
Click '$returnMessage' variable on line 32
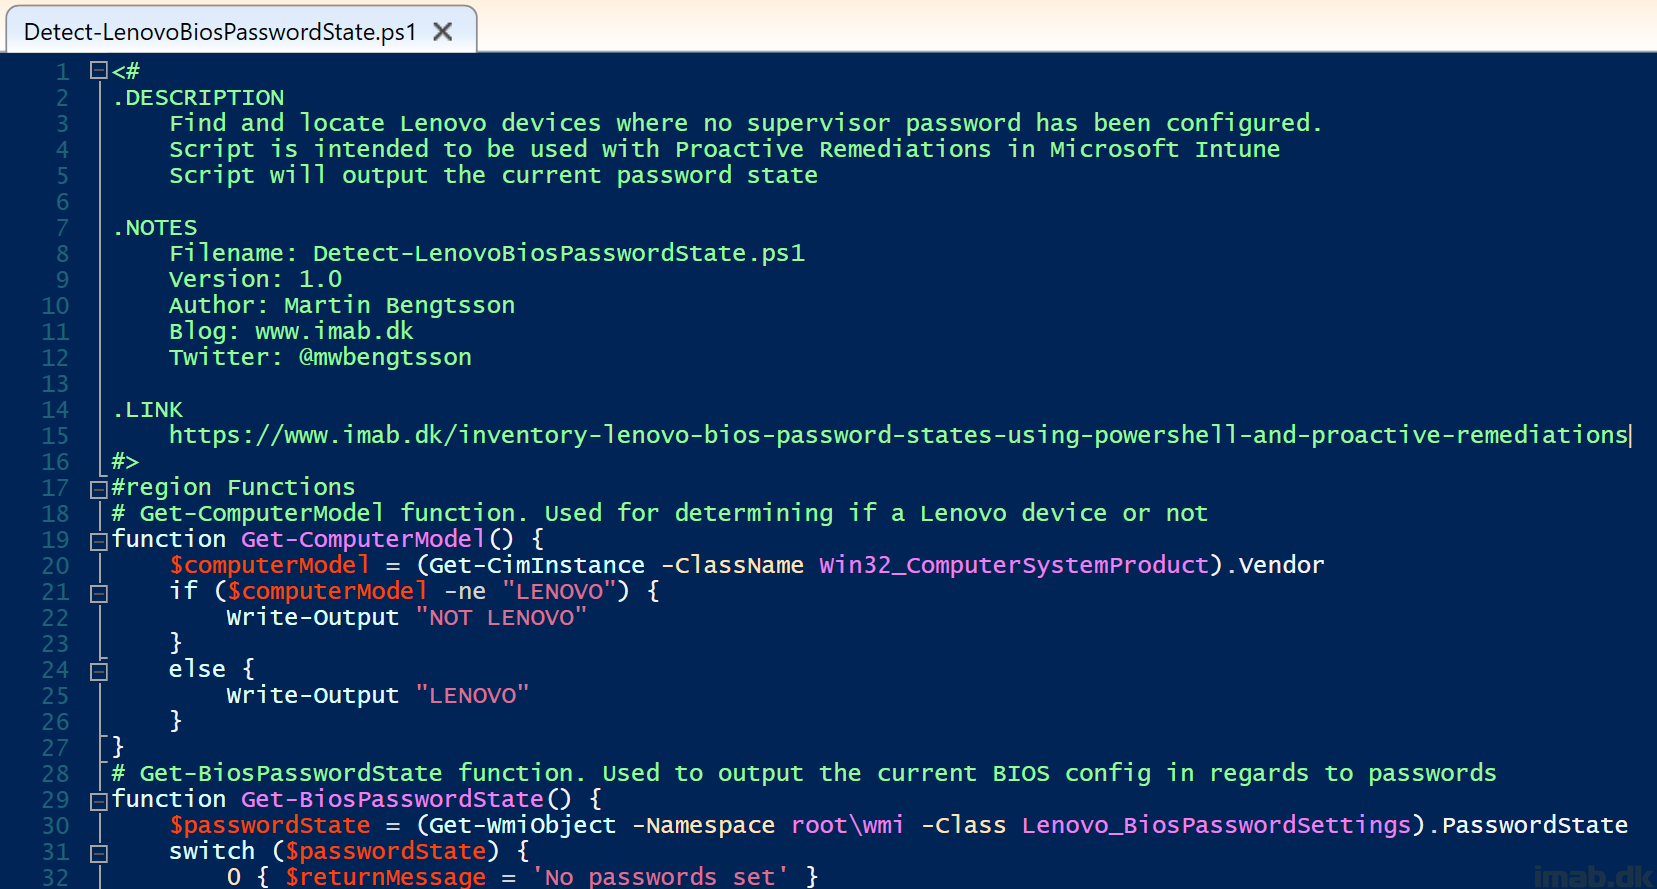386,877
